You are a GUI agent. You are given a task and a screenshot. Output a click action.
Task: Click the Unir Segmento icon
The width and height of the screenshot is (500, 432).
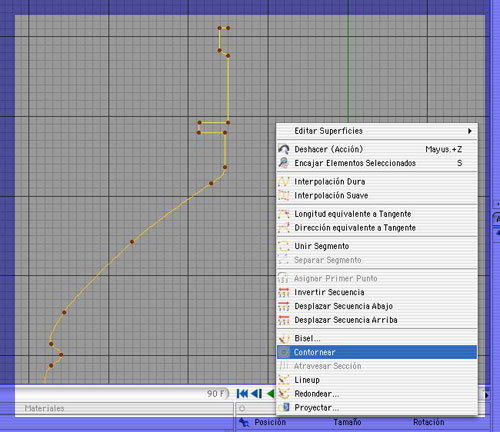[x=284, y=246]
